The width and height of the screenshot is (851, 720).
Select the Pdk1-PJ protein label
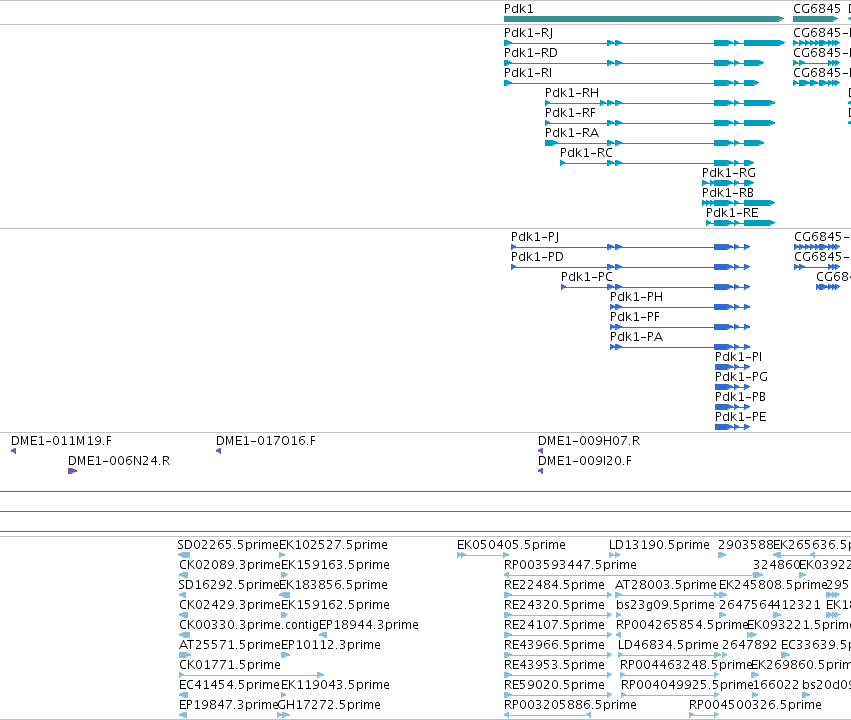[x=535, y=237]
